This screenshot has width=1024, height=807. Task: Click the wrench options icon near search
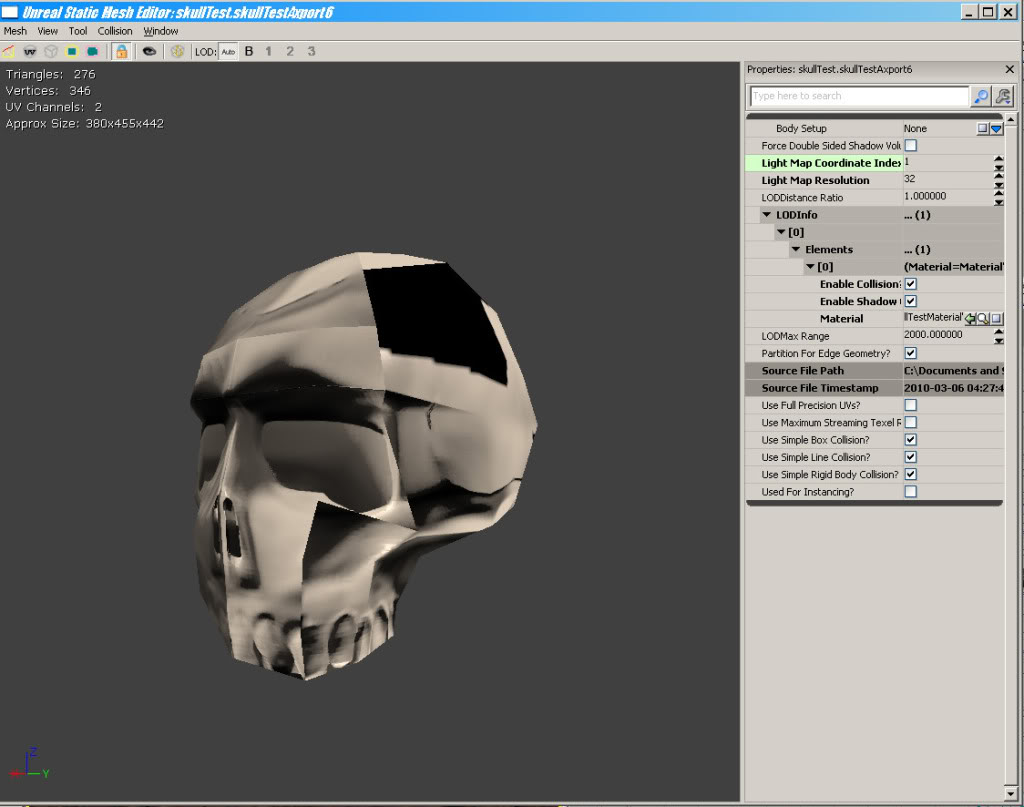[1003, 96]
